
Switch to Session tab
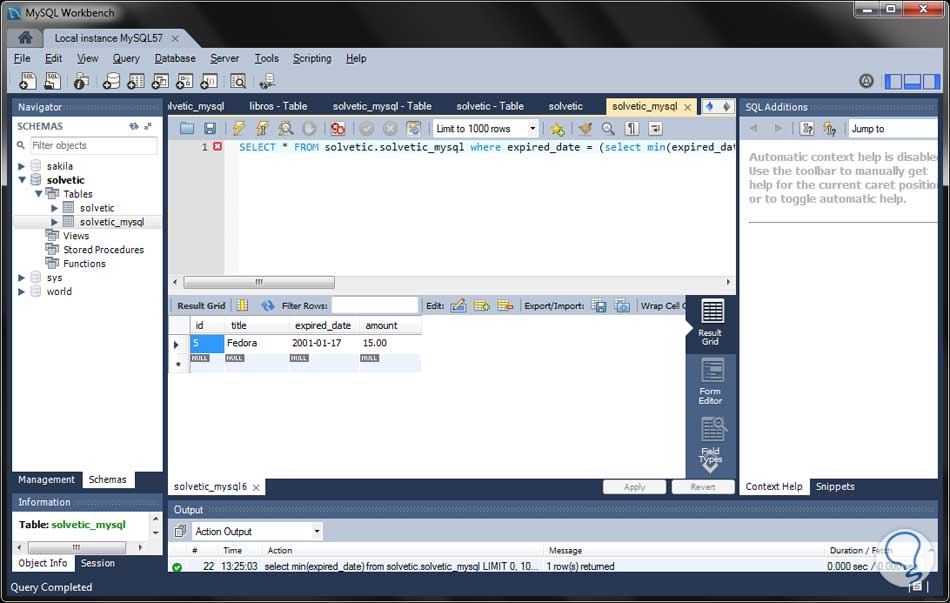(98, 563)
